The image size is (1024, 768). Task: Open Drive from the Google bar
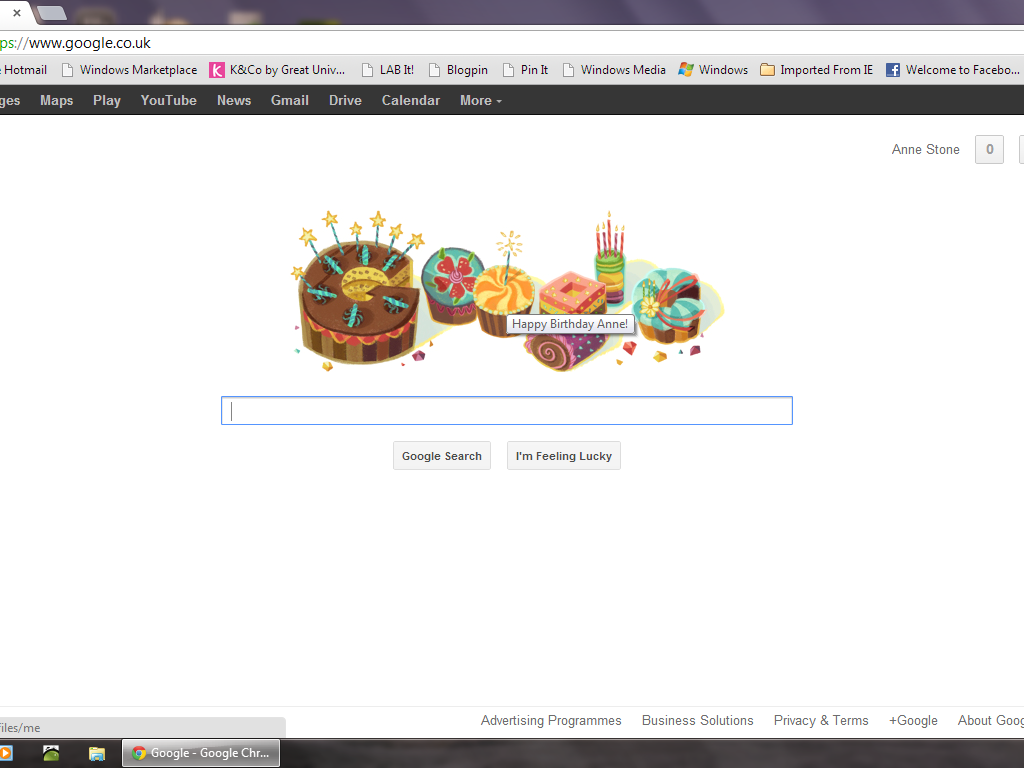pos(345,101)
